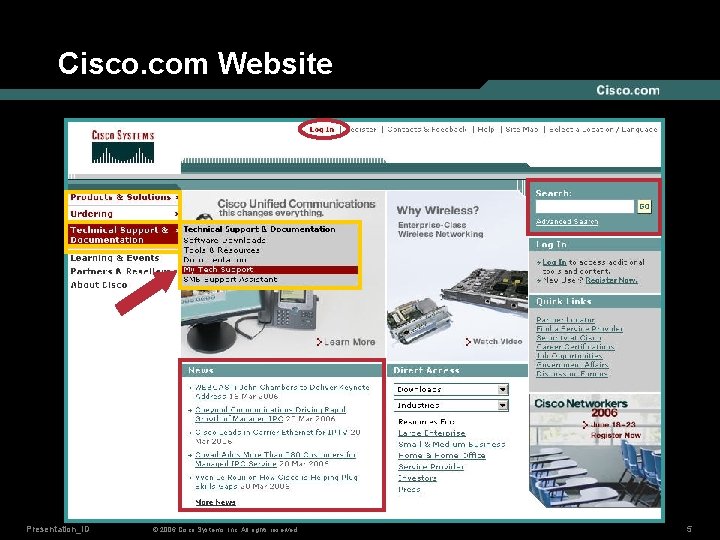Image resolution: width=720 pixels, height=540 pixels.
Task: Click the Why Wireless banner image
Action: (457, 276)
